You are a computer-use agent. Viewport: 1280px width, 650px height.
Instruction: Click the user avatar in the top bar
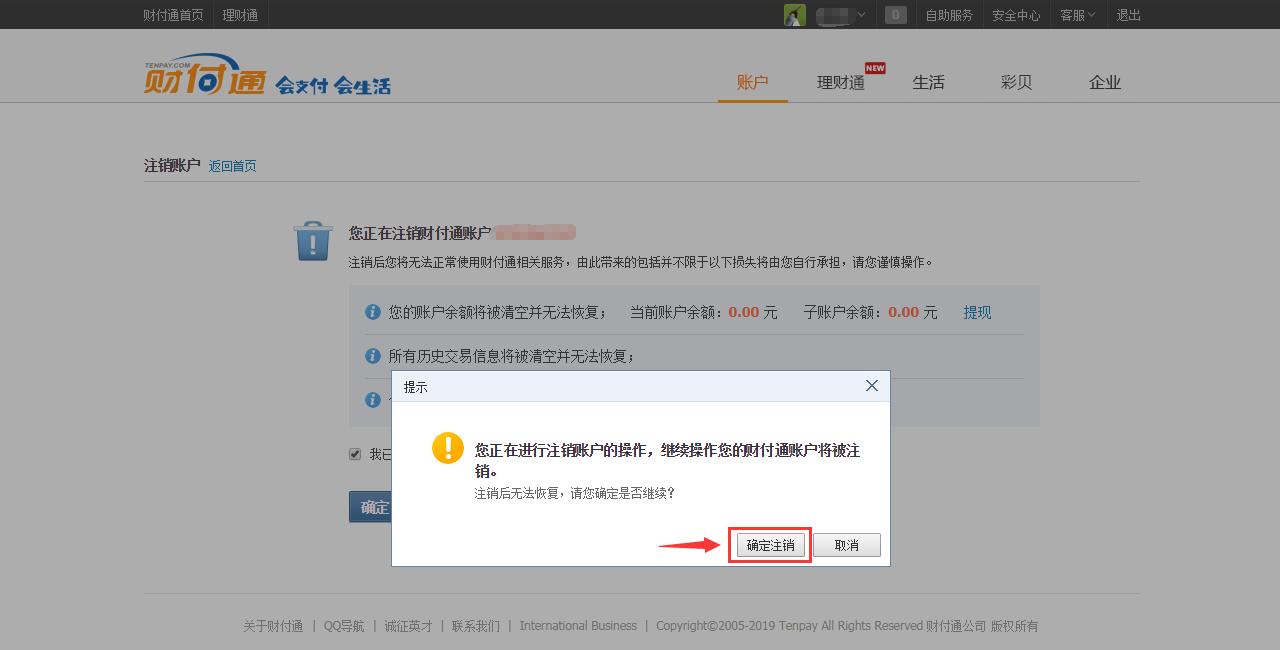[793, 14]
